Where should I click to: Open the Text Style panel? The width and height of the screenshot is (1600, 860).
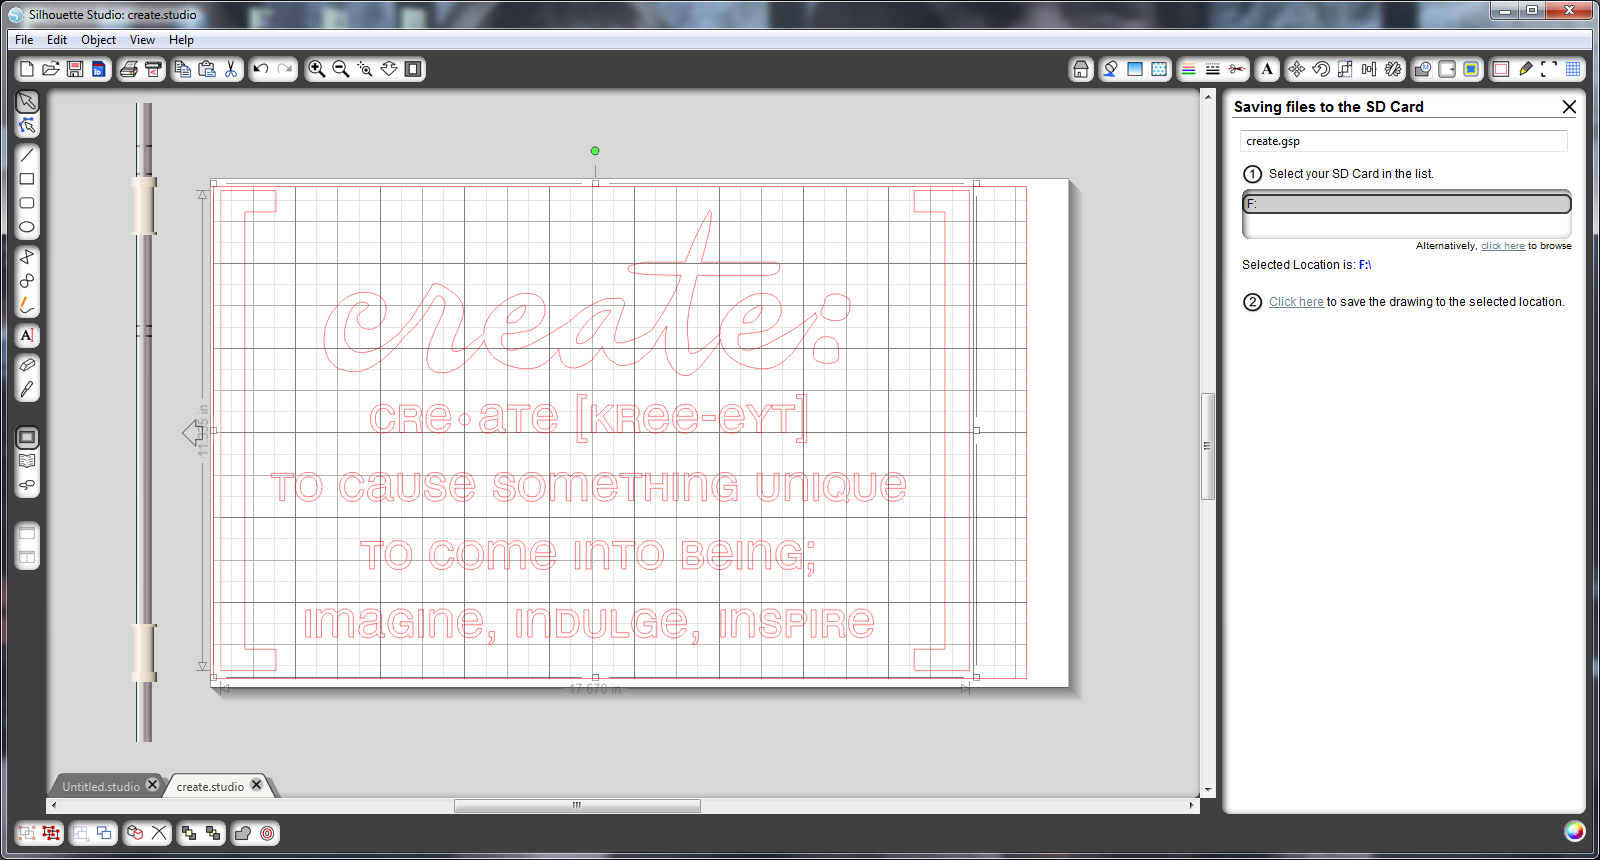(x=1267, y=69)
